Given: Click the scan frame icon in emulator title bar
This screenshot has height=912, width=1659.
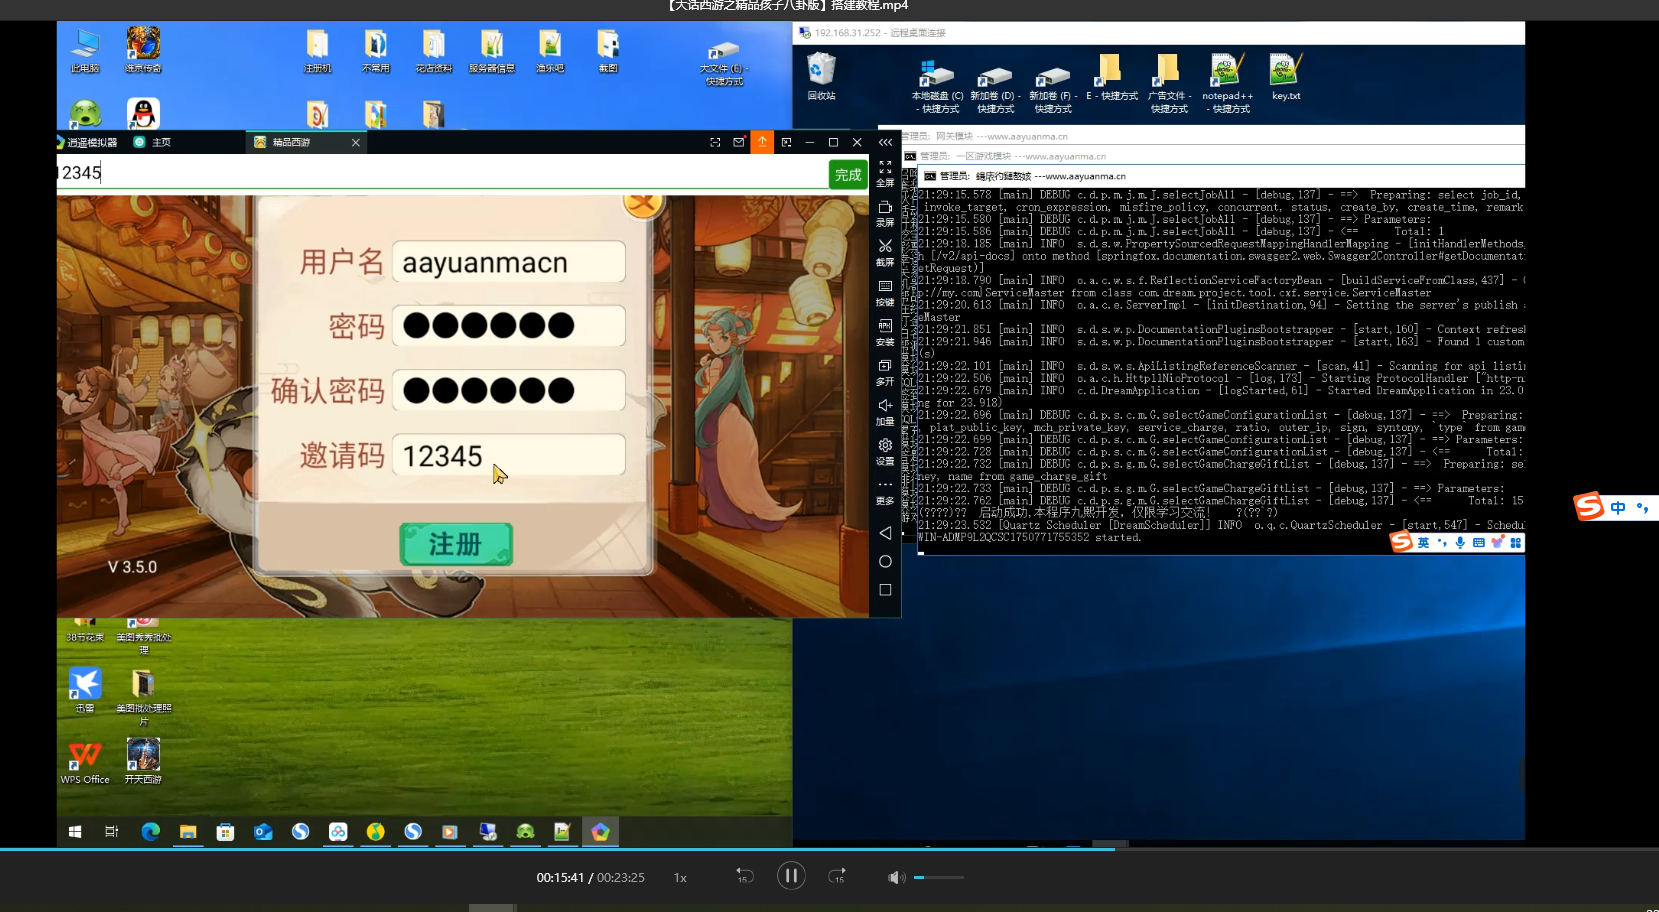Looking at the screenshot, I should coord(715,142).
